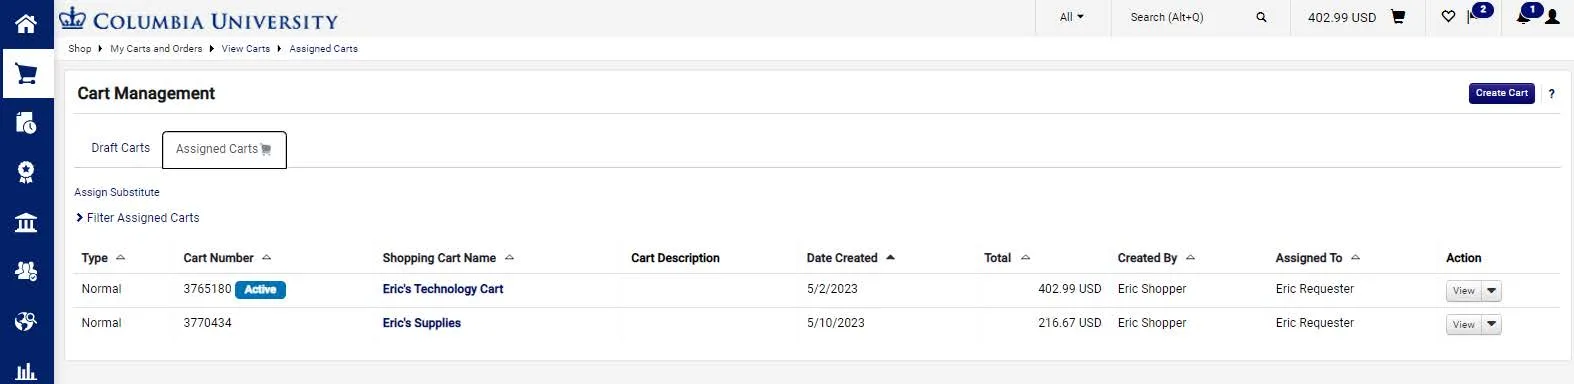Click View button for Eric's Supplies
The width and height of the screenshot is (1574, 384).
click(1464, 325)
